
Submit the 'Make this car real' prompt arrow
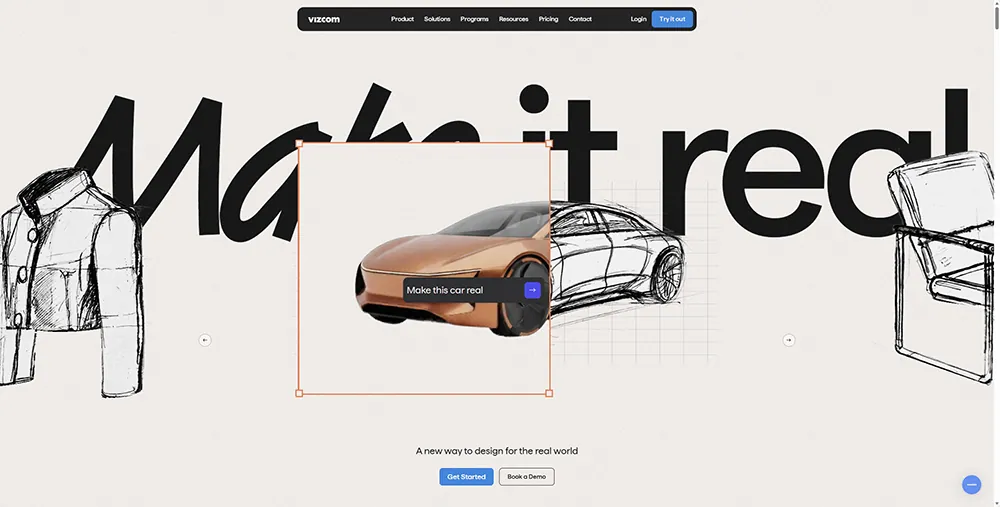pyautogui.click(x=533, y=290)
